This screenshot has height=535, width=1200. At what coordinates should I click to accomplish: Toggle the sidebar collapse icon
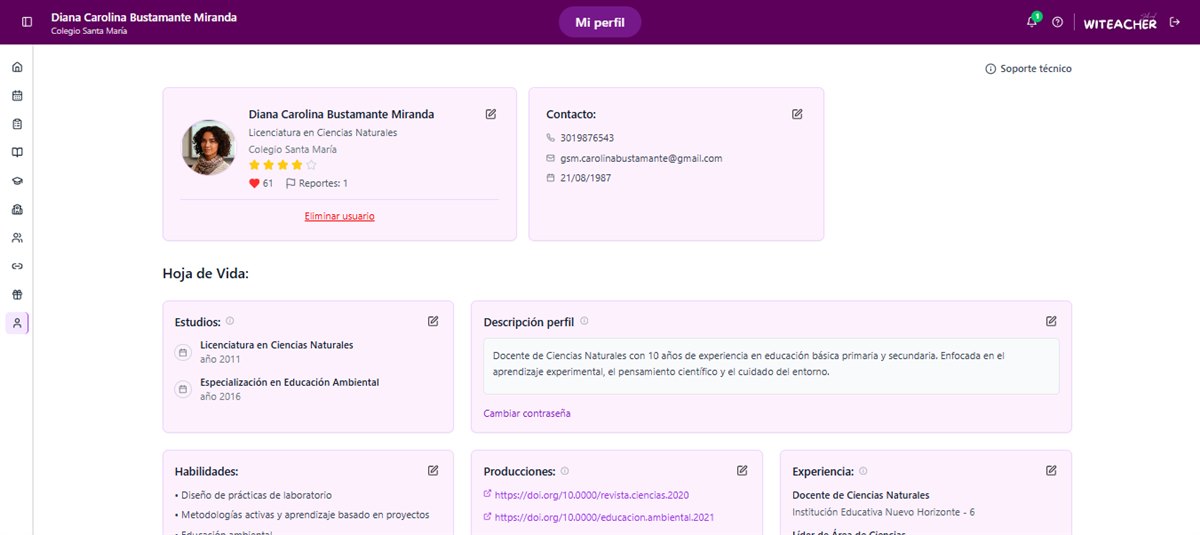pos(27,22)
